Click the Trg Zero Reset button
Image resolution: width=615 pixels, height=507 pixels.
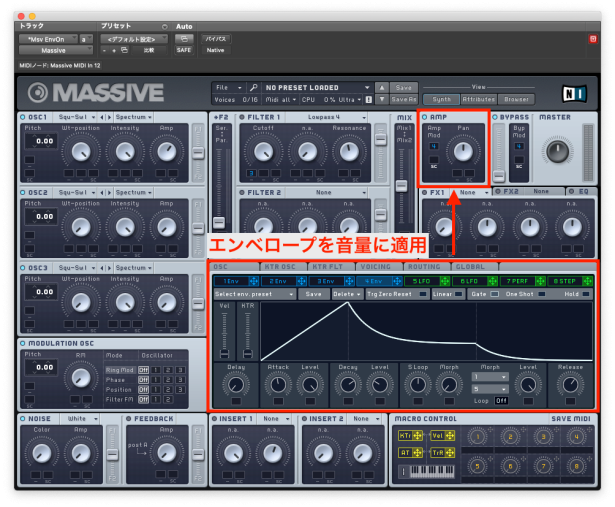390,294
